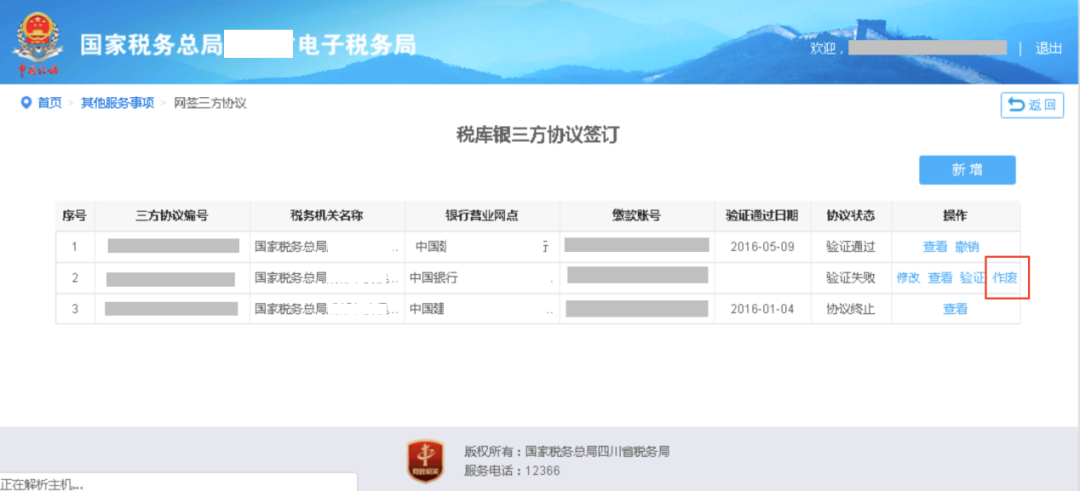Click the 税务机关名称 column header
This screenshot has height=491, width=1080.
[x=327, y=216]
